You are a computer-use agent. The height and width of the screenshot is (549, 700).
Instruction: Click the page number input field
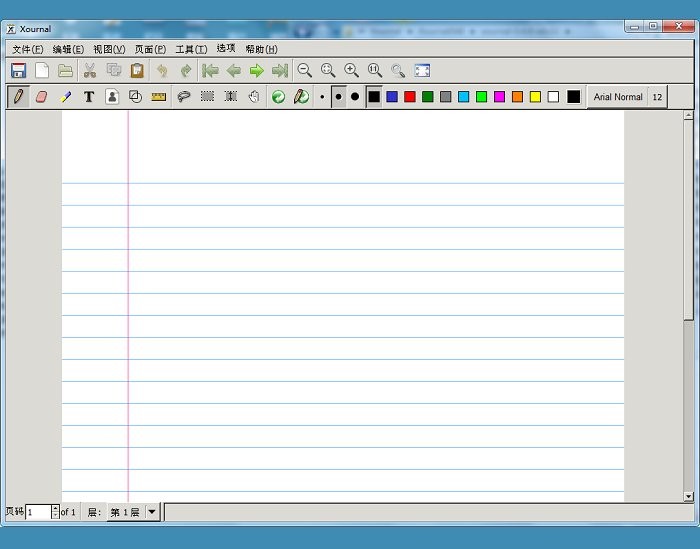pyautogui.click(x=38, y=512)
